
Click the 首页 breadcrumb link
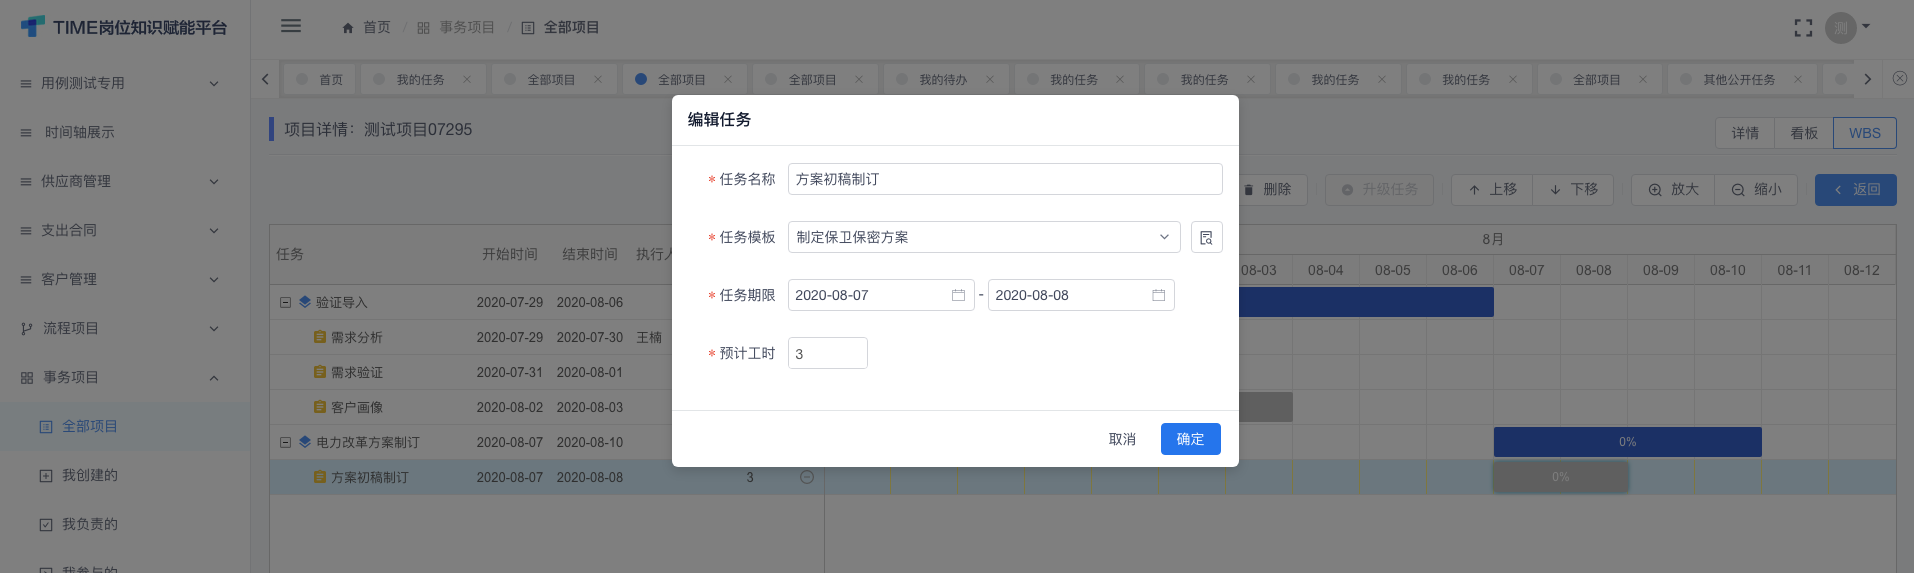click(376, 28)
